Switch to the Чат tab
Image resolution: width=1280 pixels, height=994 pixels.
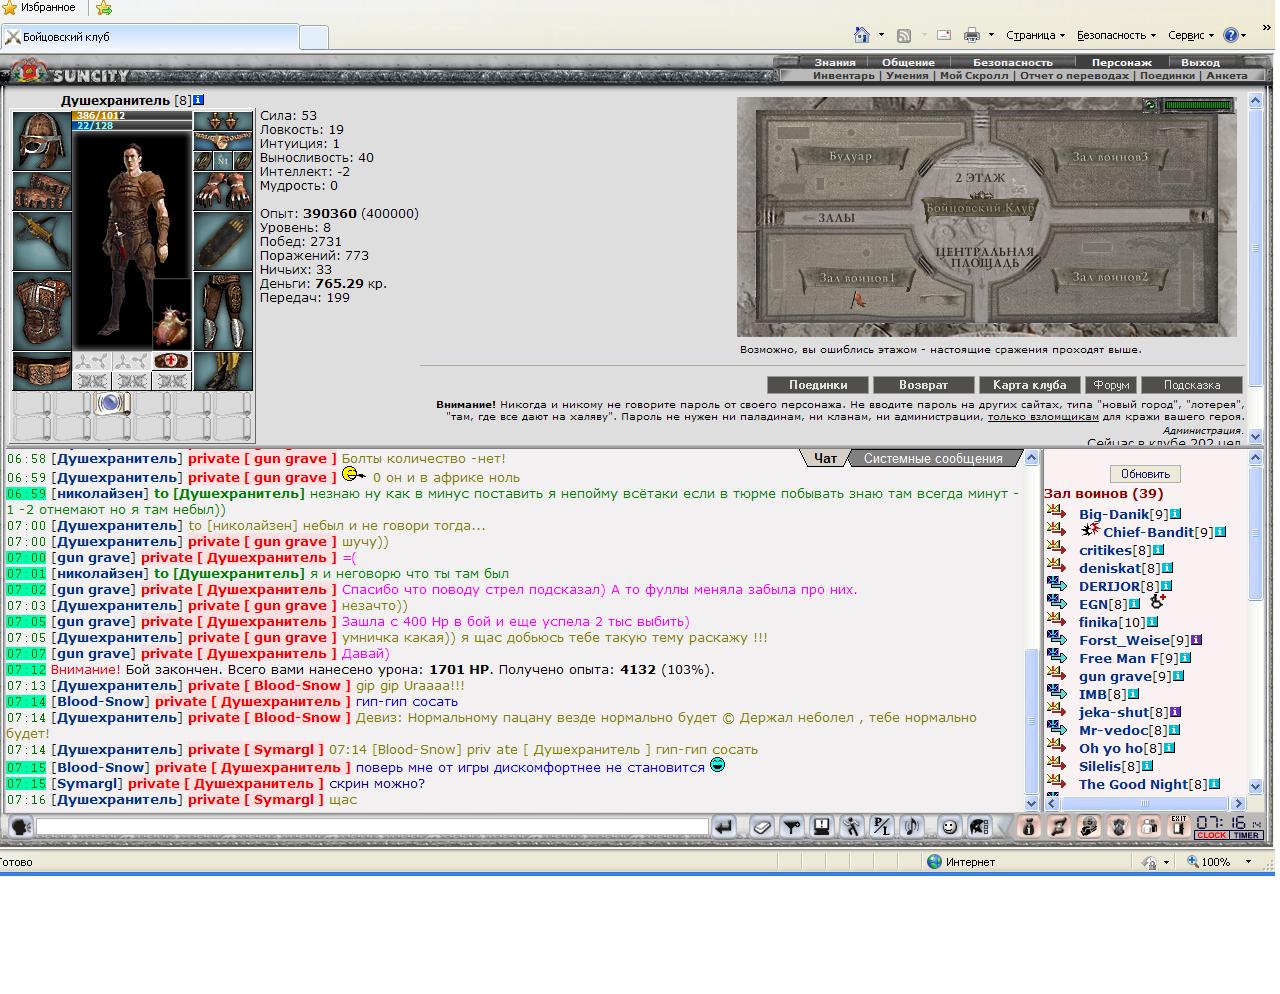tap(825, 458)
